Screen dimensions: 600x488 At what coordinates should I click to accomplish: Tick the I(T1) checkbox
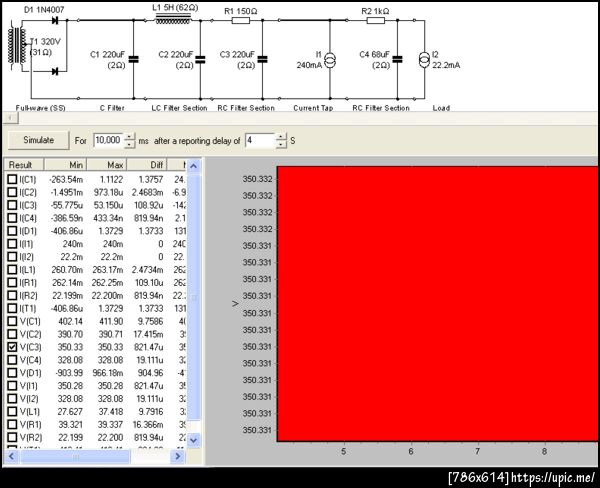coord(13,308)
